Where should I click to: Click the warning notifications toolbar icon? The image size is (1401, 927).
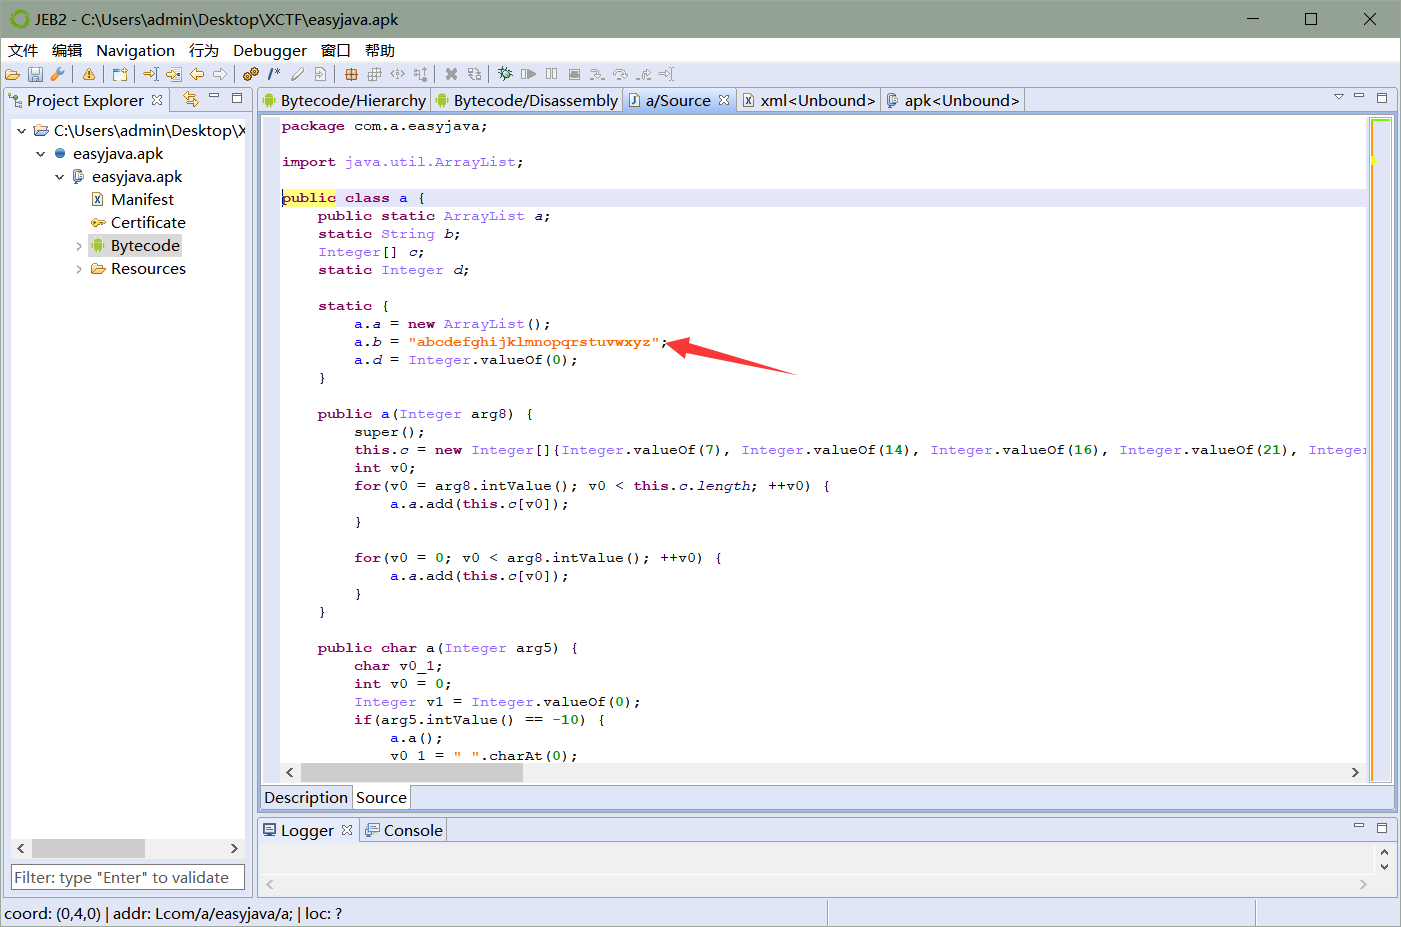89,74
